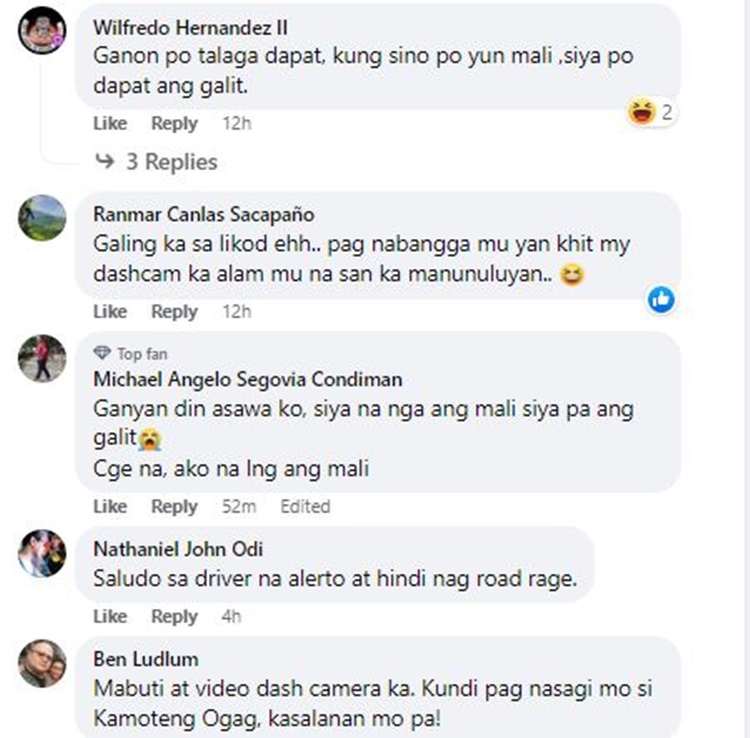Open Ben Ludlum's profile photo
750x738 pixels.
tap(42, 663)
